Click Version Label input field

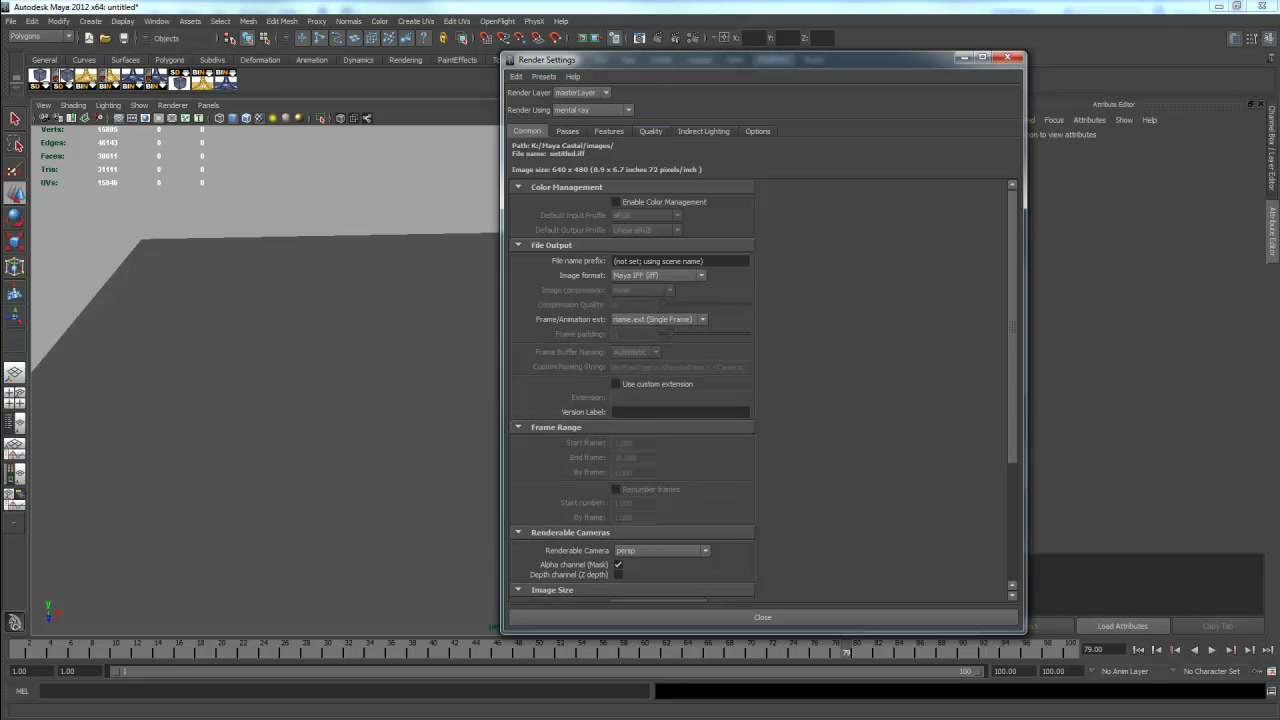click(679, 412)
